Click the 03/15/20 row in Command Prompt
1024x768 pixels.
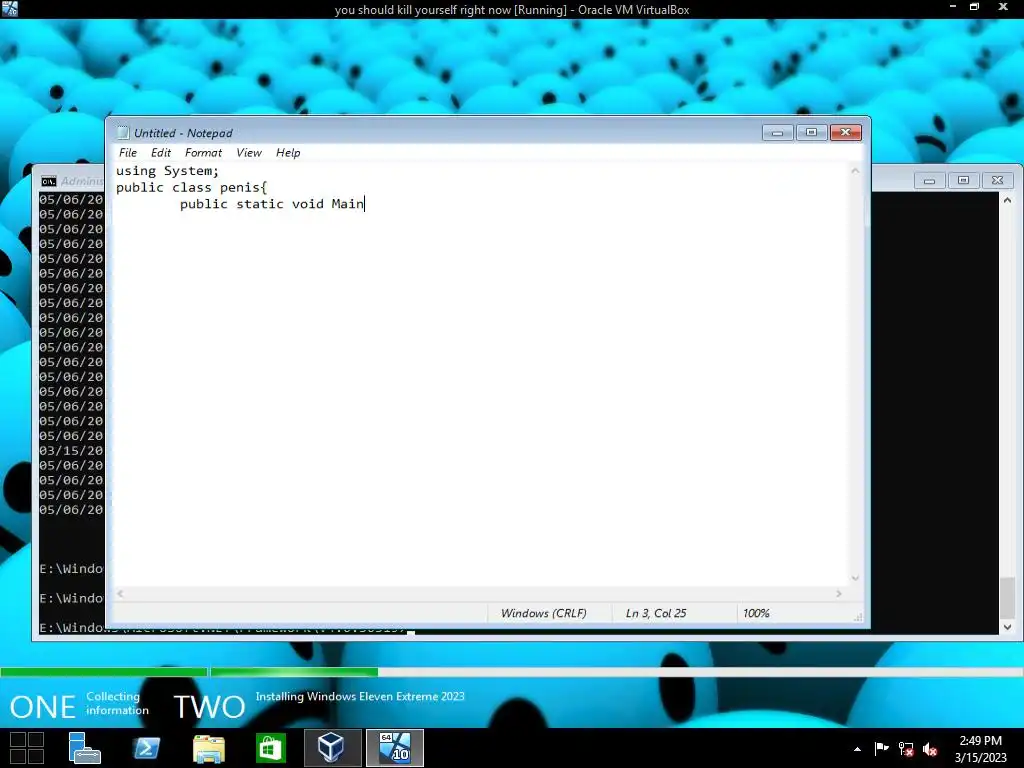(x=71, y=451)
